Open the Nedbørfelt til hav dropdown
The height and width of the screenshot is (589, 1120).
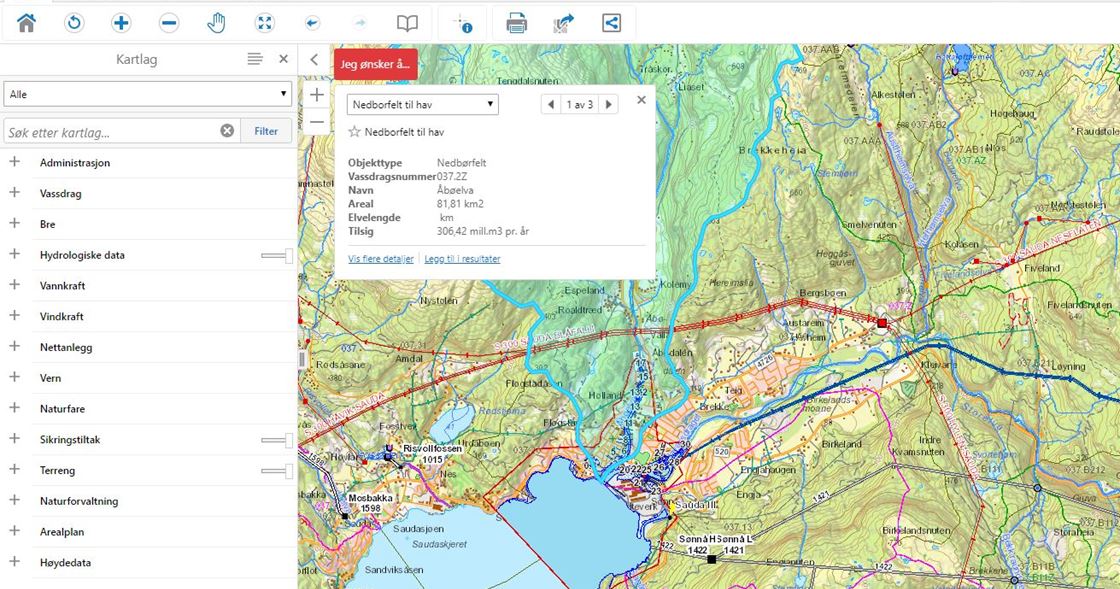(422, 104)
